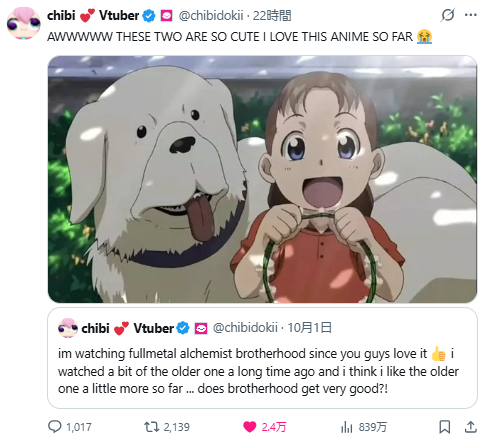Open the quoted tweet's 10月1日 date
Screen dimensions: 486x442
point(310,328)
